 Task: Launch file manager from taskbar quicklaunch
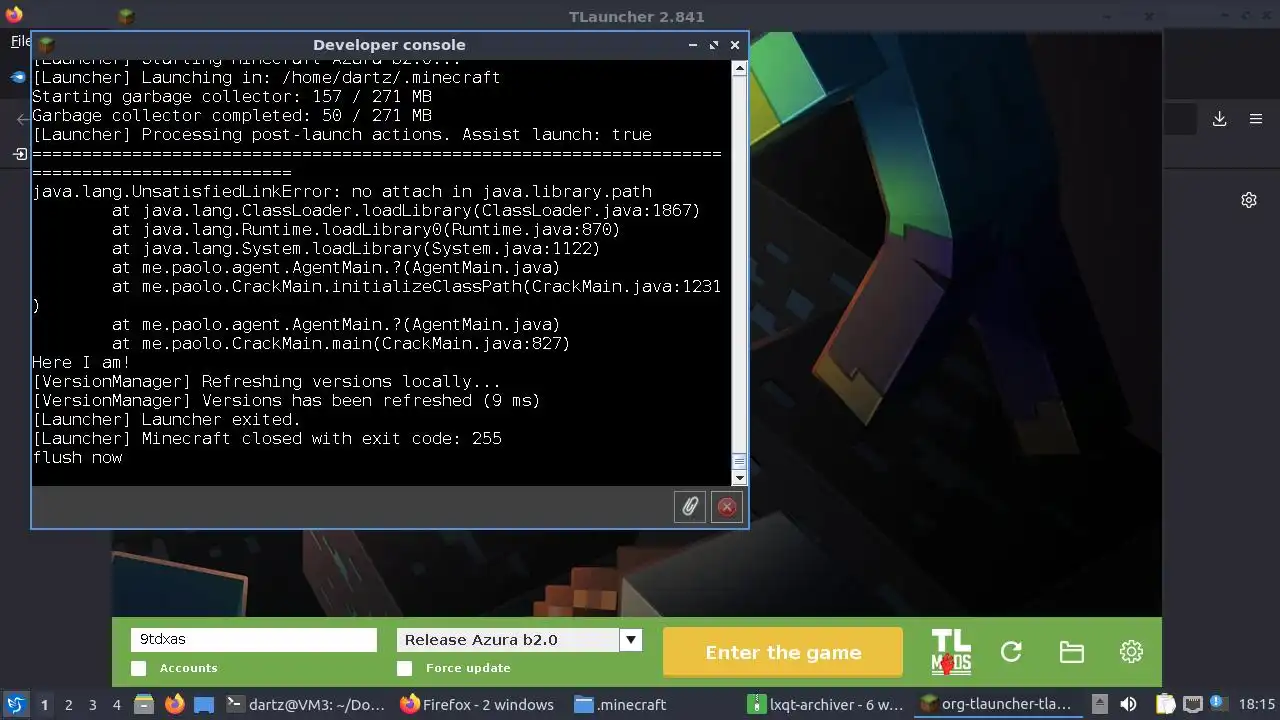pyautogui.click(x=143, y=704)
